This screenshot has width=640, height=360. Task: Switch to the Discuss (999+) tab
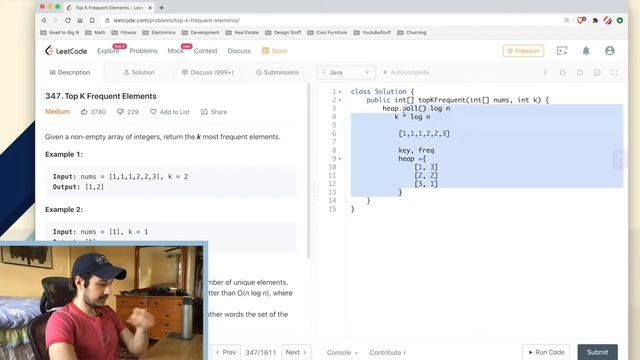(208, 72)
